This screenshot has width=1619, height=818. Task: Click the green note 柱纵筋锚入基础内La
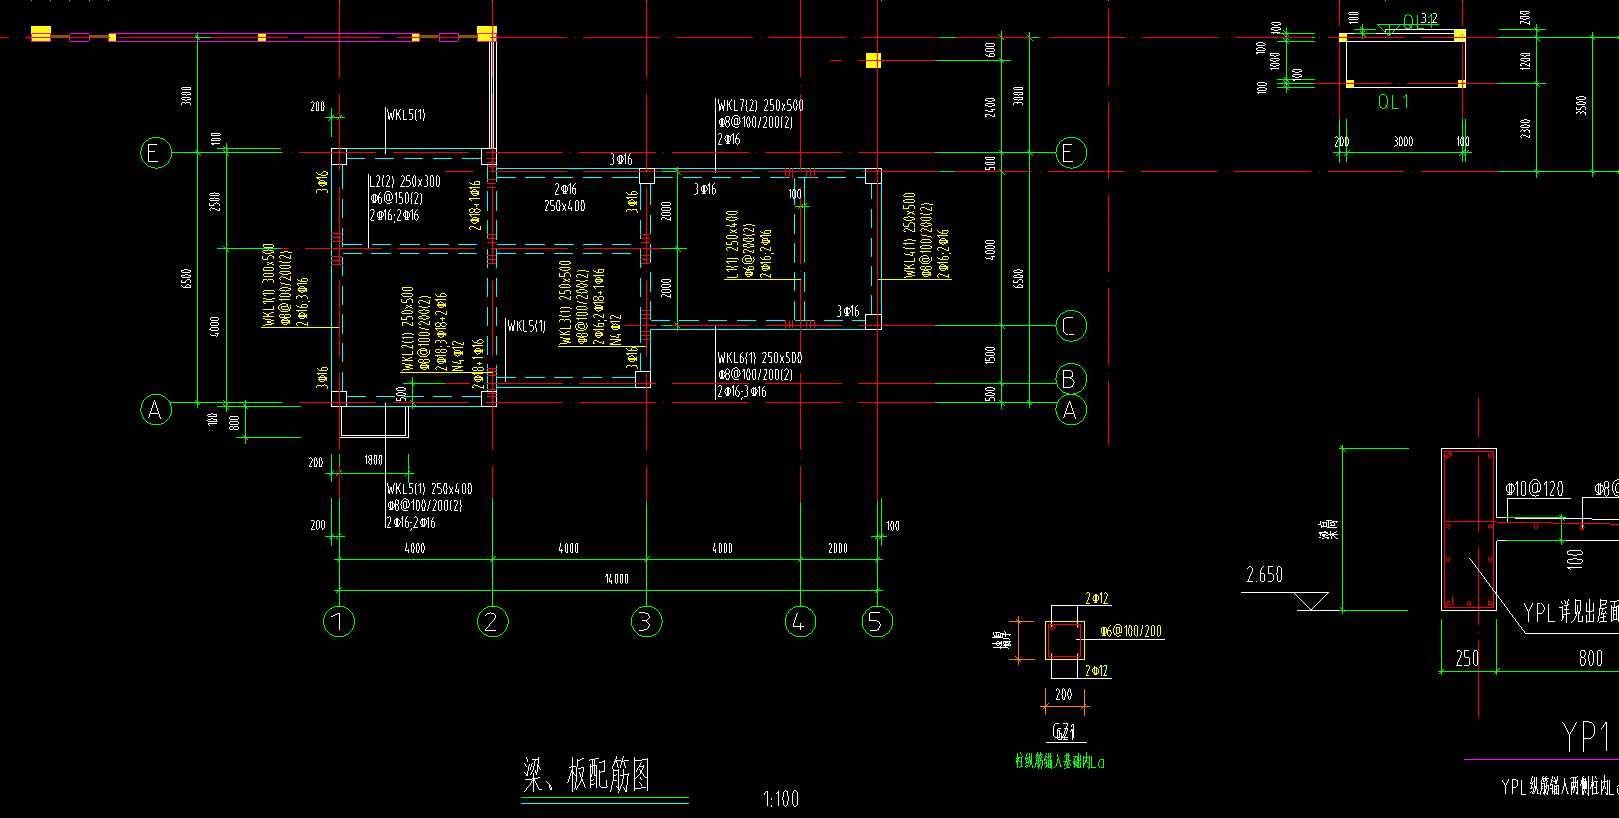pyautogui.click(x=1060, y=762)
